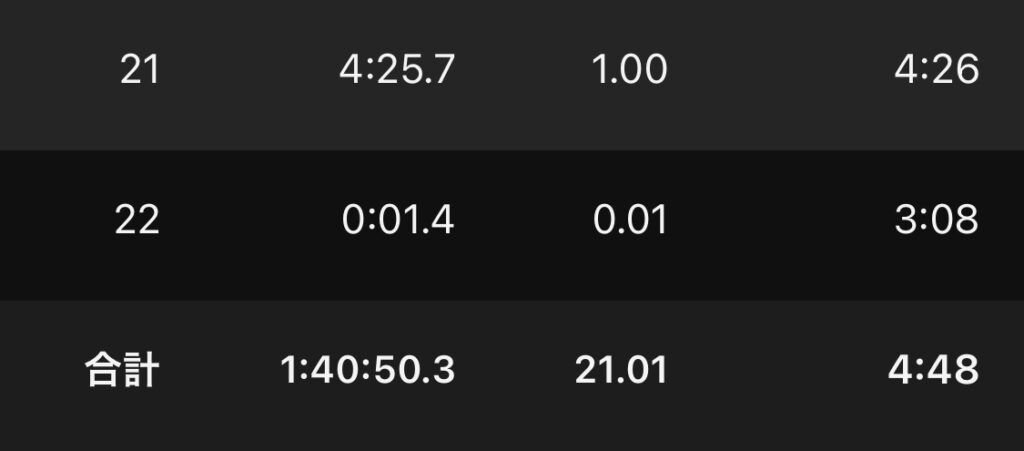The height and width of the screenshot is (451, 1024).
Task: Click the darker striped band of lap 22
Action: [x=512, y=225]
